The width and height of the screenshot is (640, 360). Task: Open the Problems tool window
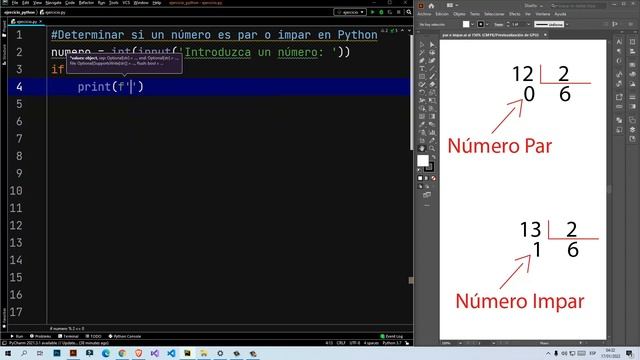pyautogui.click(x=40, y=336)
